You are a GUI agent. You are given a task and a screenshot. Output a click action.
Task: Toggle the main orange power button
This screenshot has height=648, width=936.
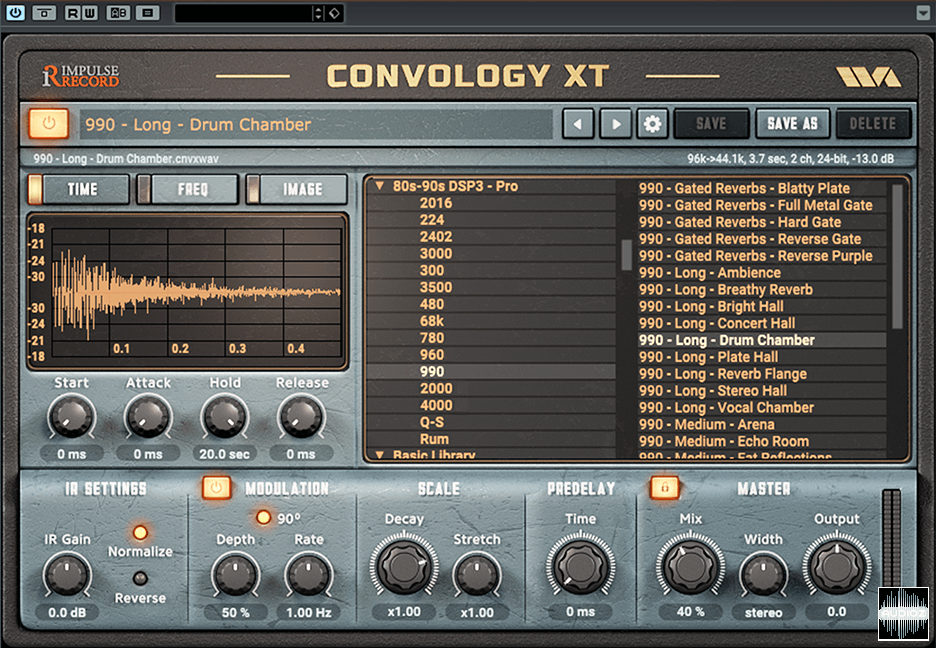[x=48, y=124]
